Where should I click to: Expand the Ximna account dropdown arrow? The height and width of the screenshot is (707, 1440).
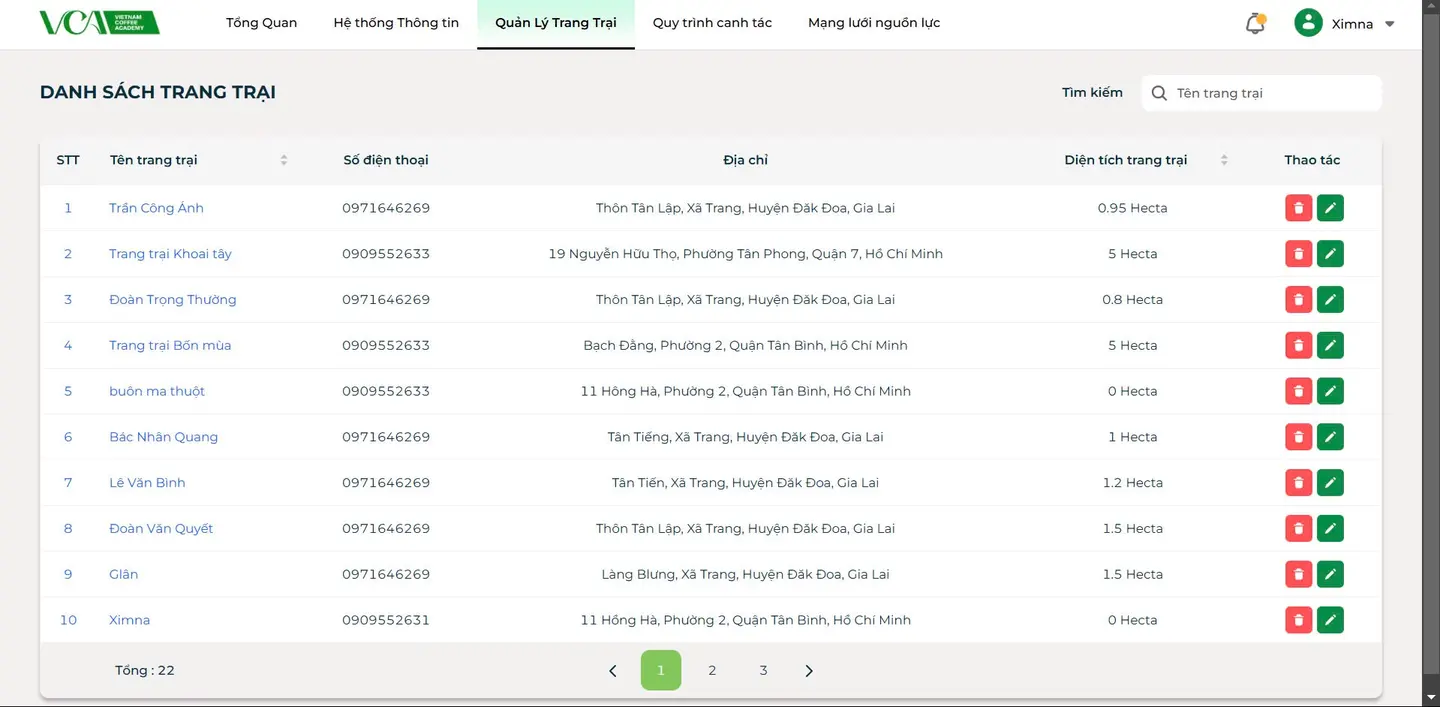click(1389, 24)
